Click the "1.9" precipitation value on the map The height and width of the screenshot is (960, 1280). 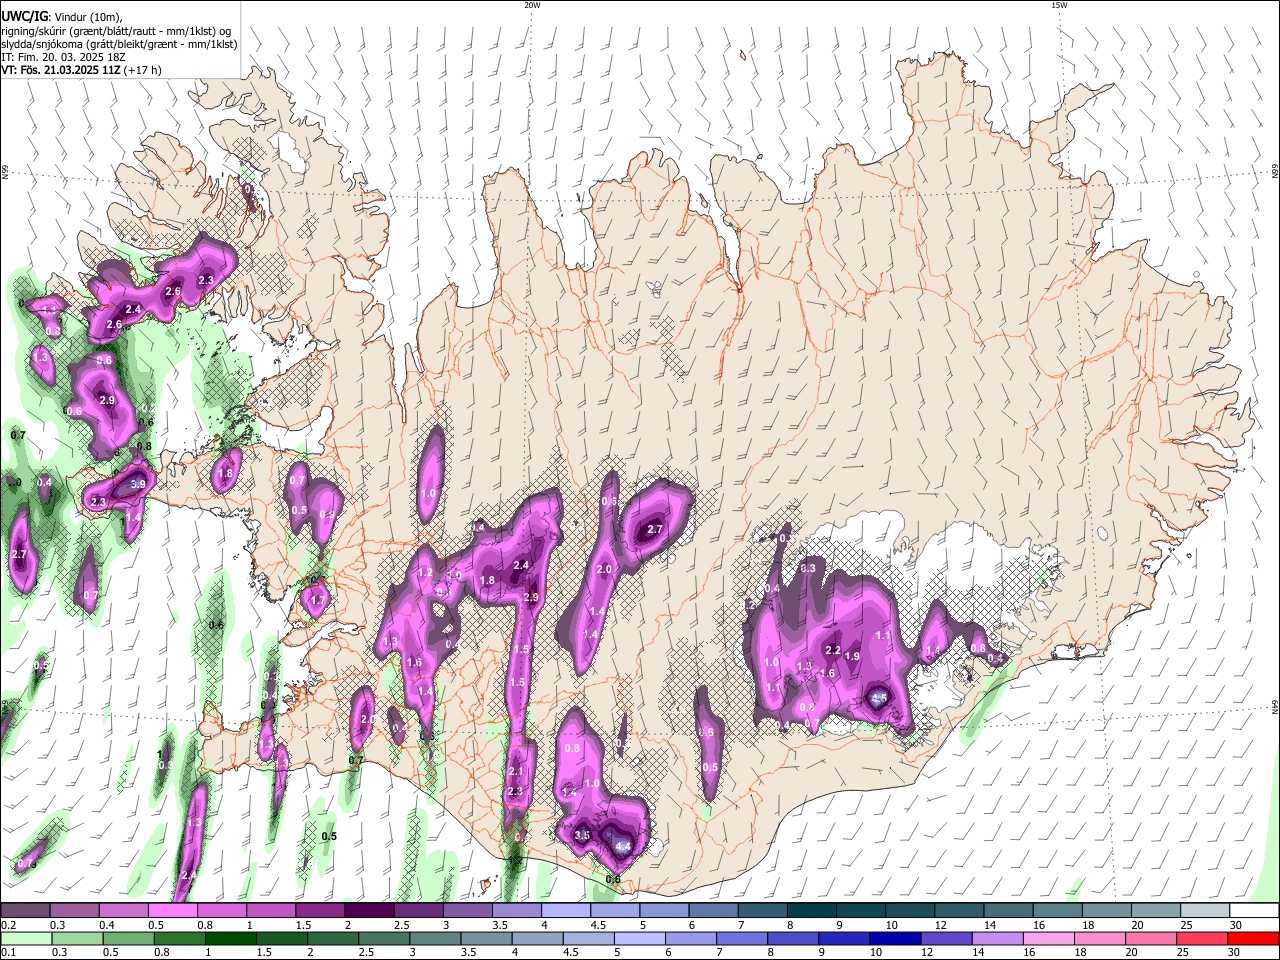852,656
